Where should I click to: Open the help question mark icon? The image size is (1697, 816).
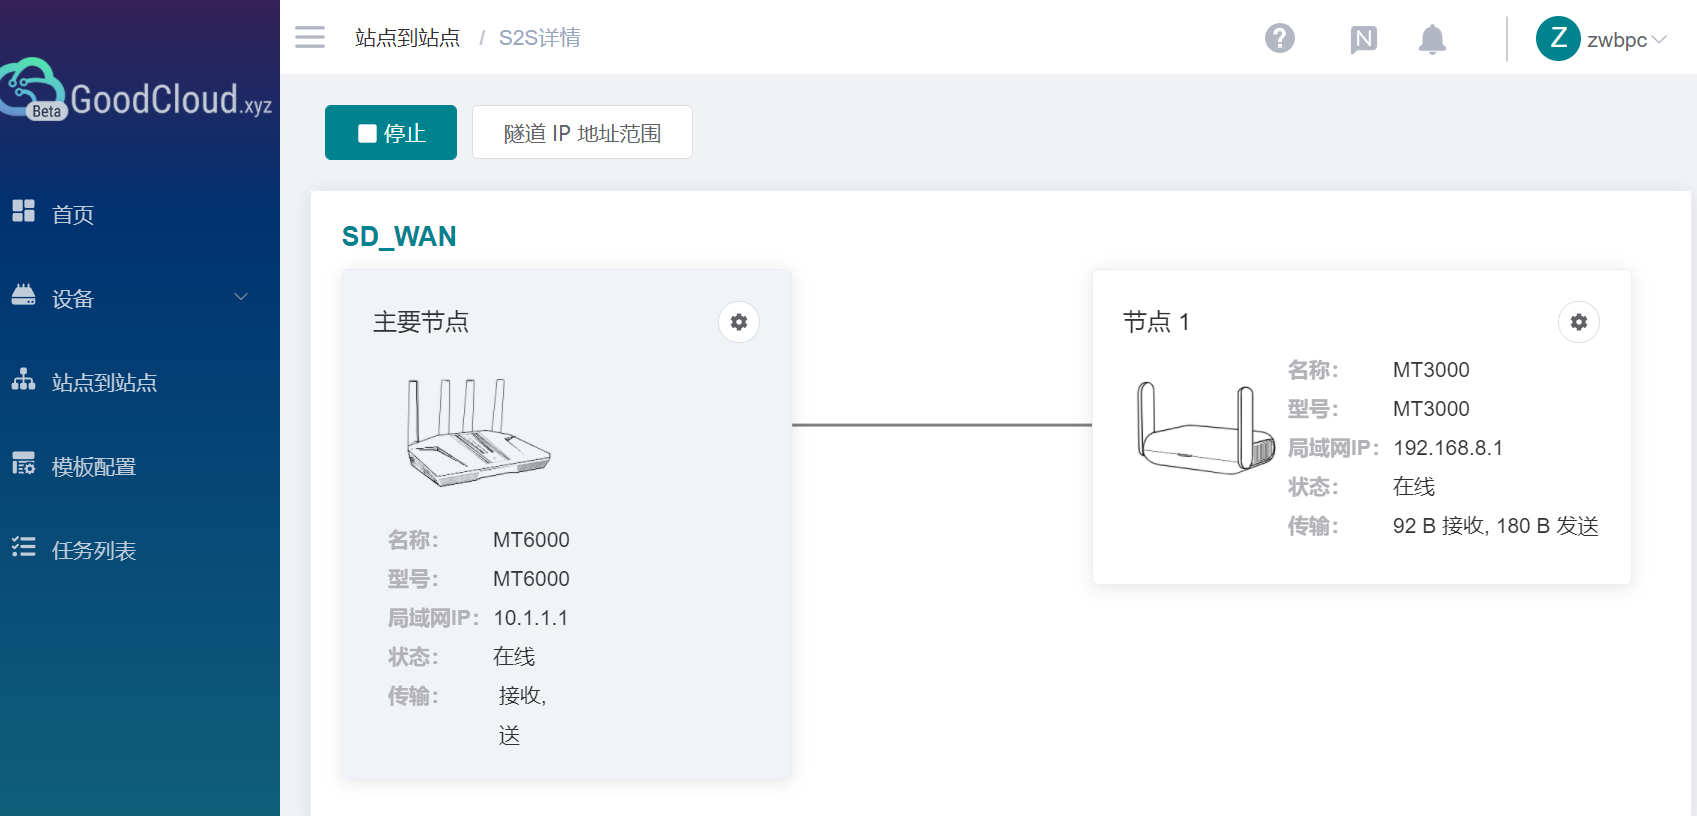(x=1279, y=39)
